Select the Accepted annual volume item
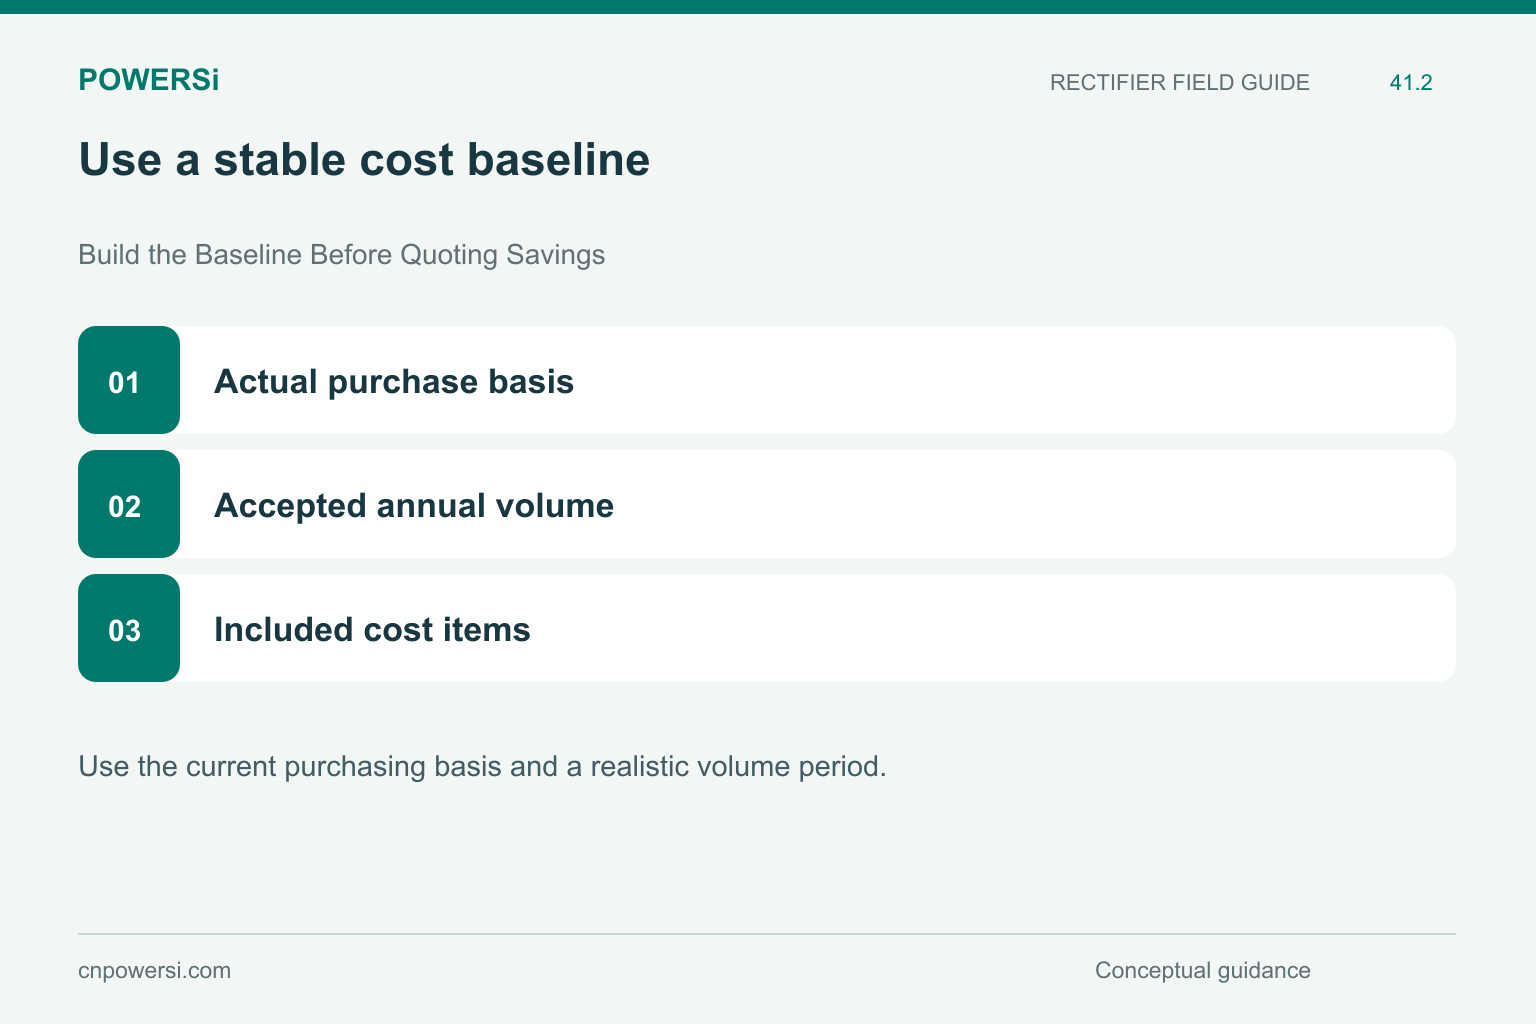Screen dimensions: 1536x1024 [x=766, y=504]
